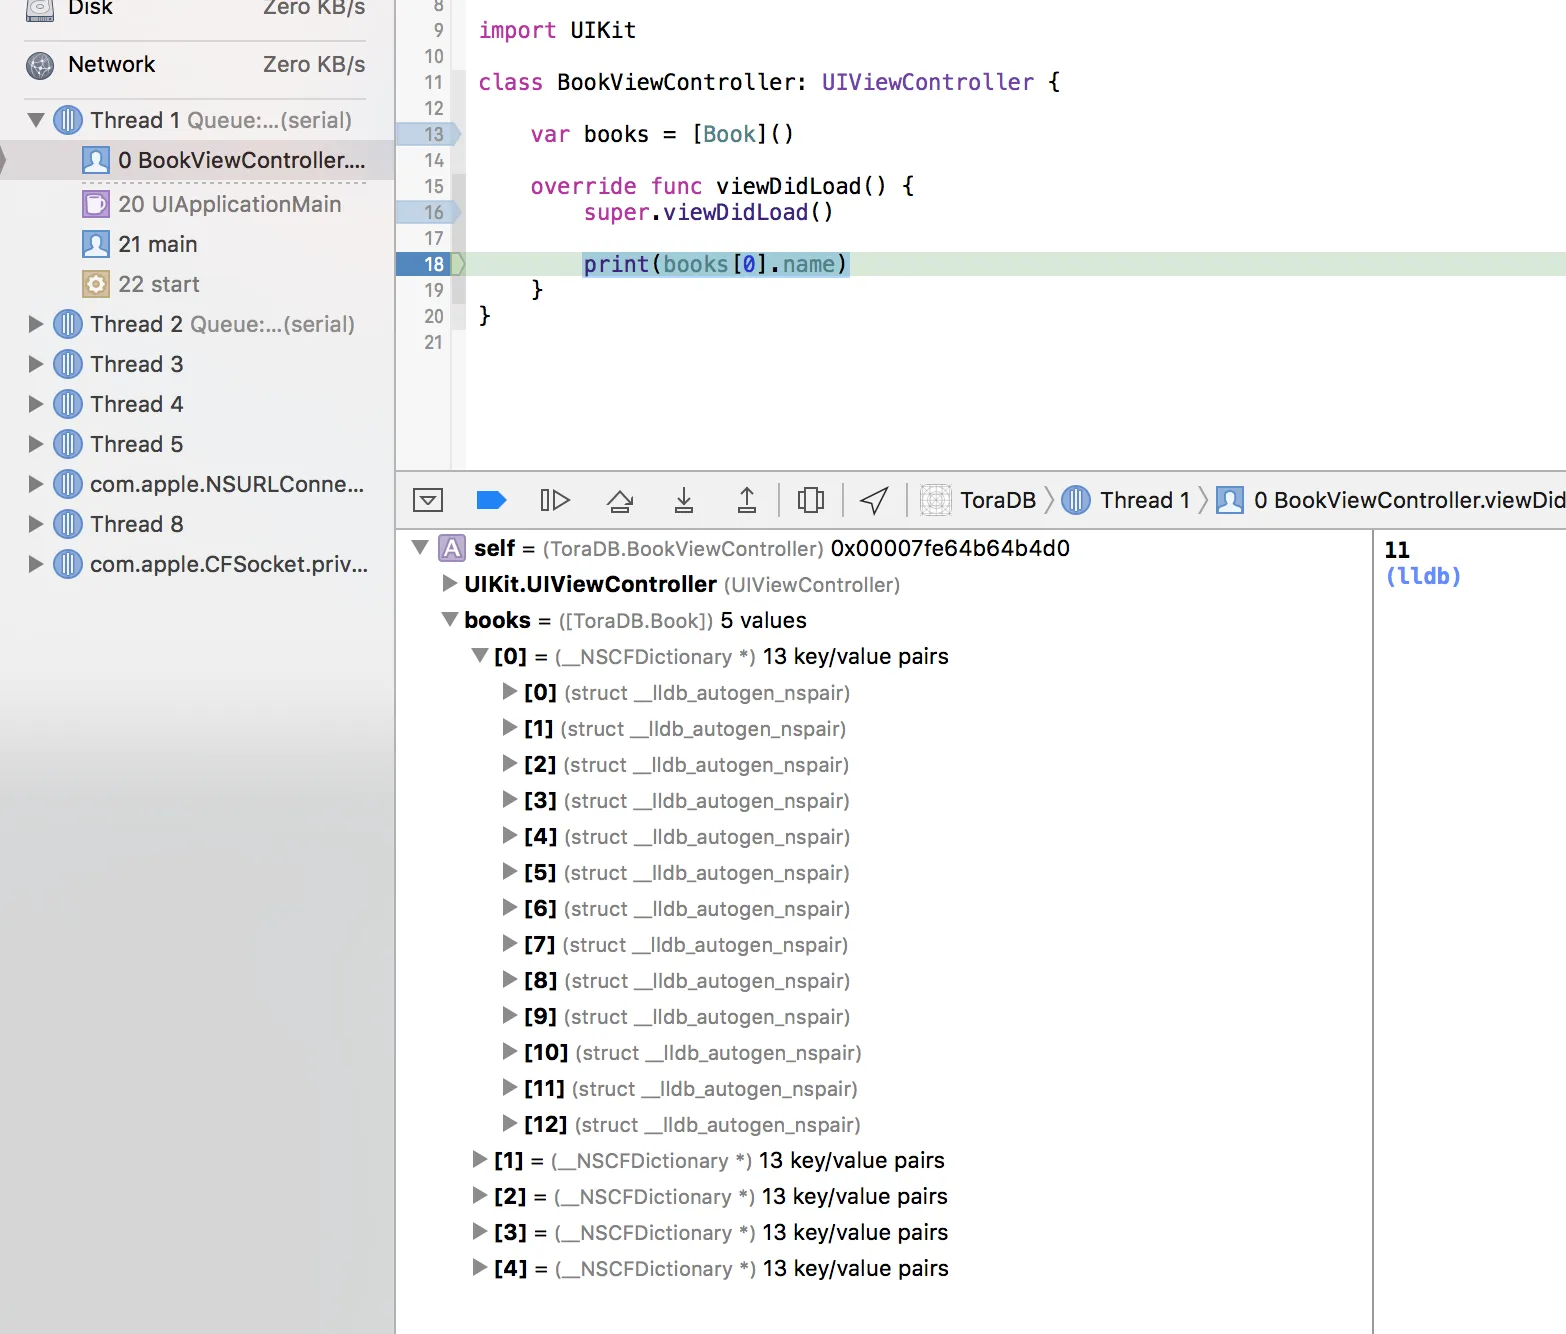The width and height of the screenshot is (1566, 1334).
Task: Toggle active breakpoint on line 18
Action: pos(430,264)
